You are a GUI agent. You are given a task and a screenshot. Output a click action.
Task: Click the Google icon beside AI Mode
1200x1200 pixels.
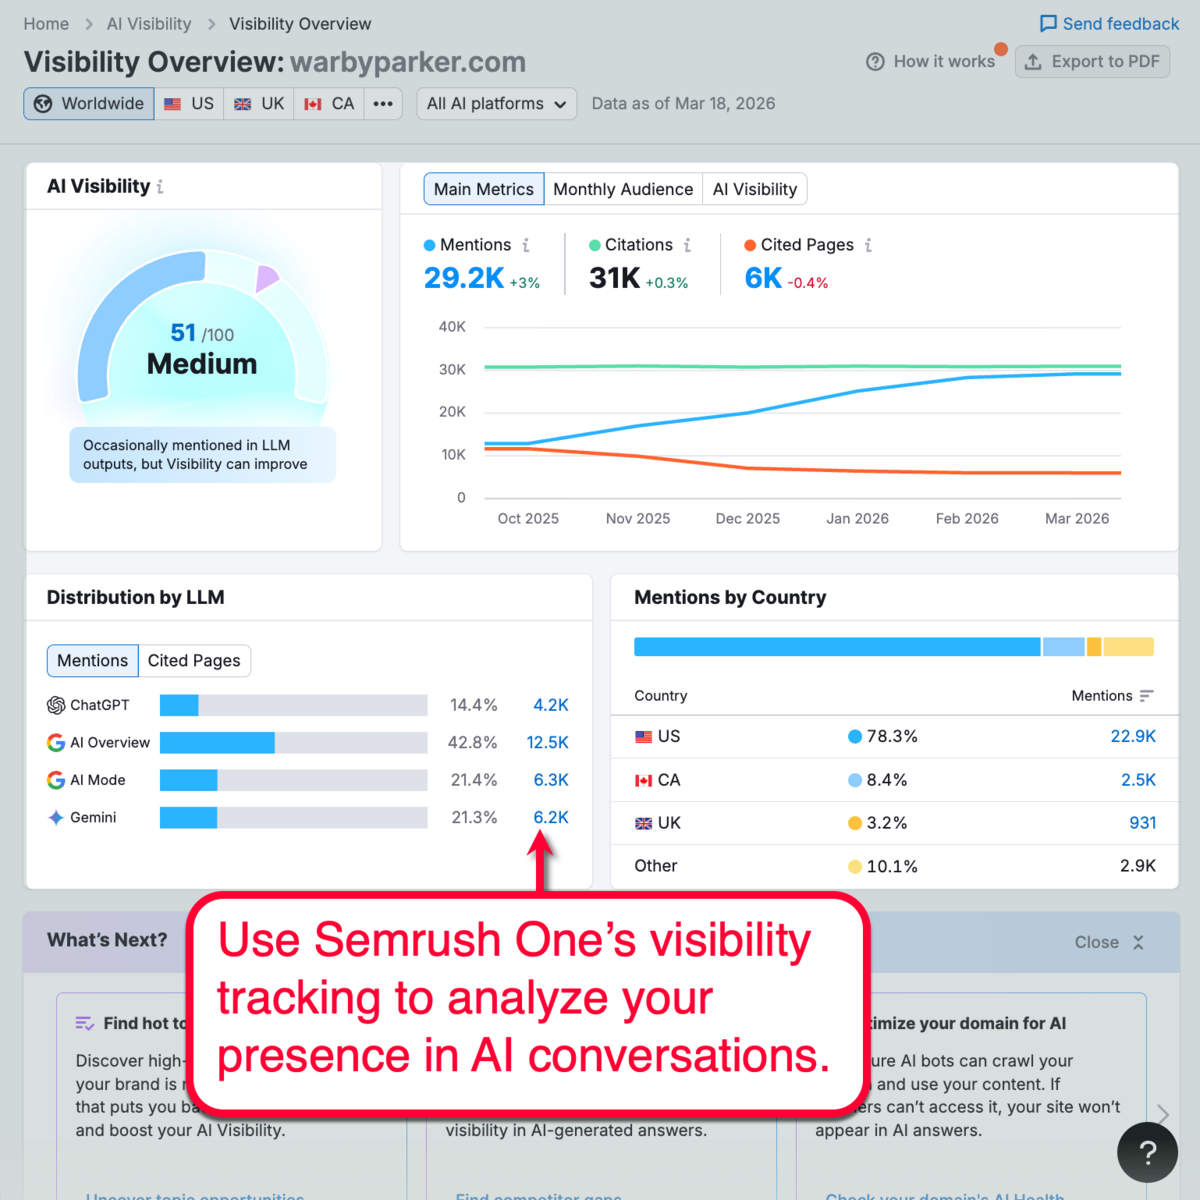[x=55, y=780]
